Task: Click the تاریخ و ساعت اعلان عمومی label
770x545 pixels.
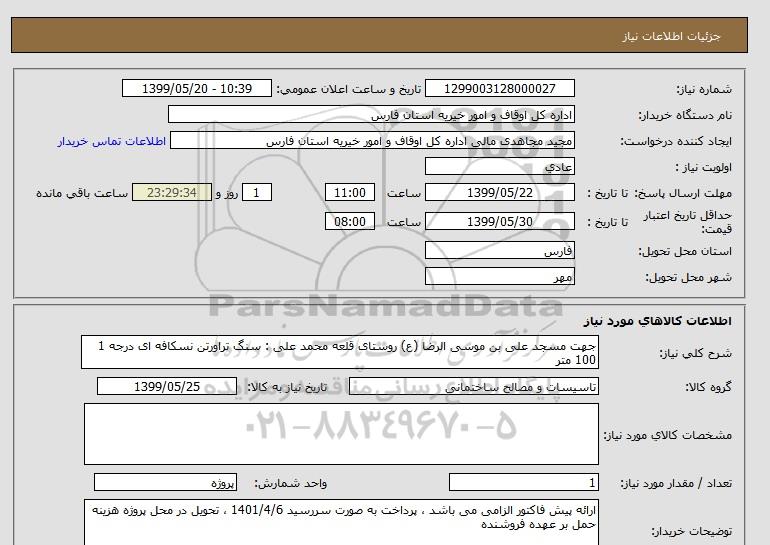Action: (349, 89)
